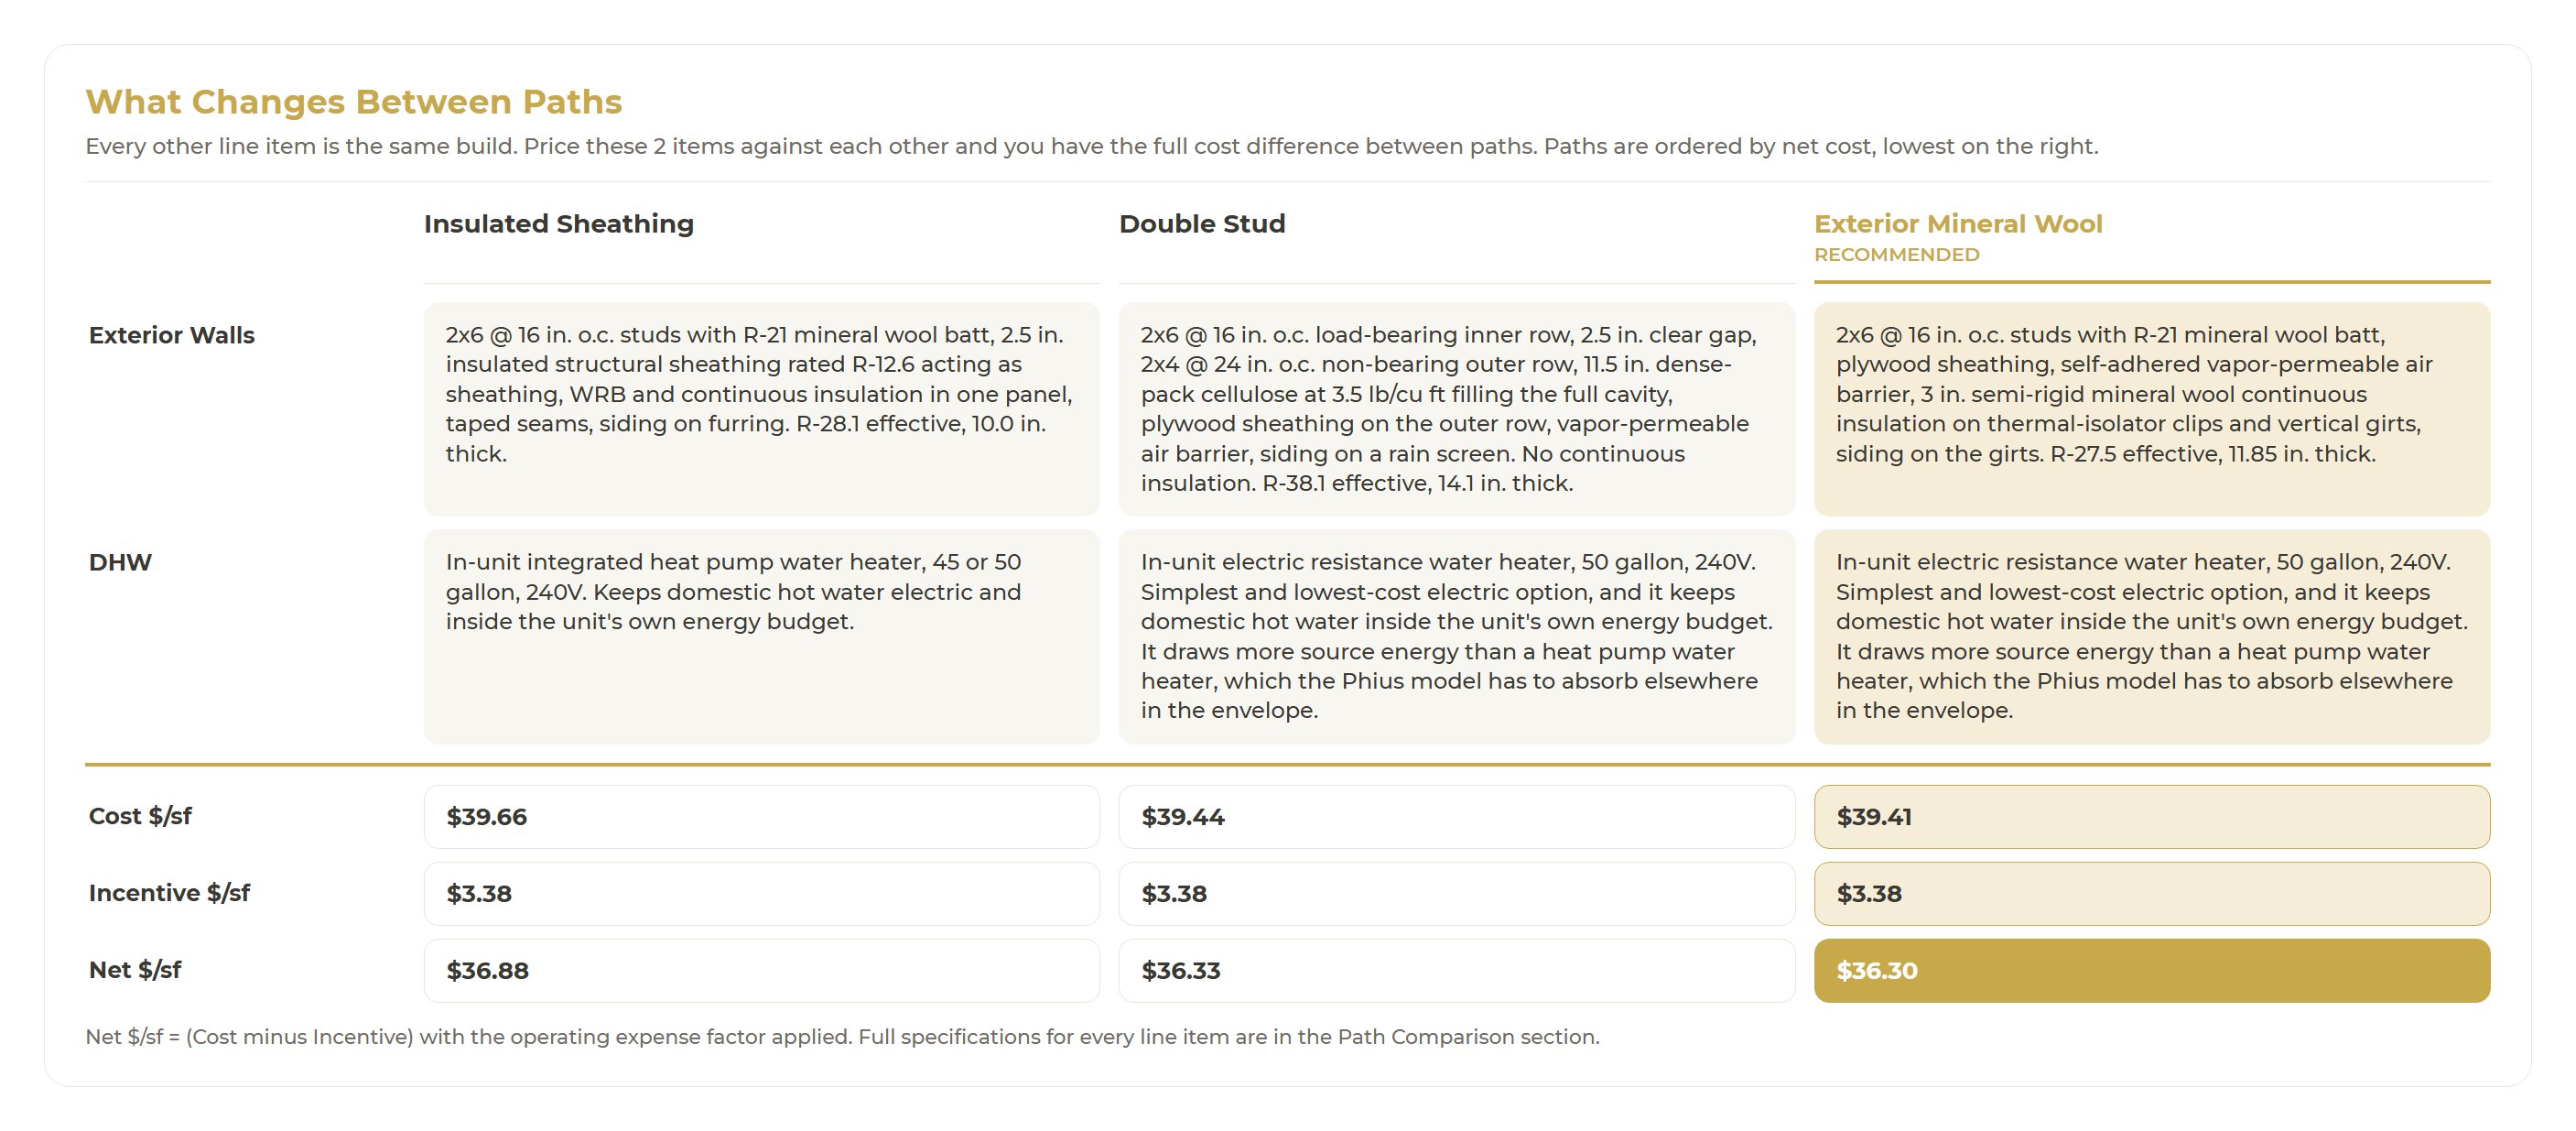Image resolution: width=2576 pixels, height=1131 pixels.
Task: Click the DHW row label
Action: click(x=120, y=562)
